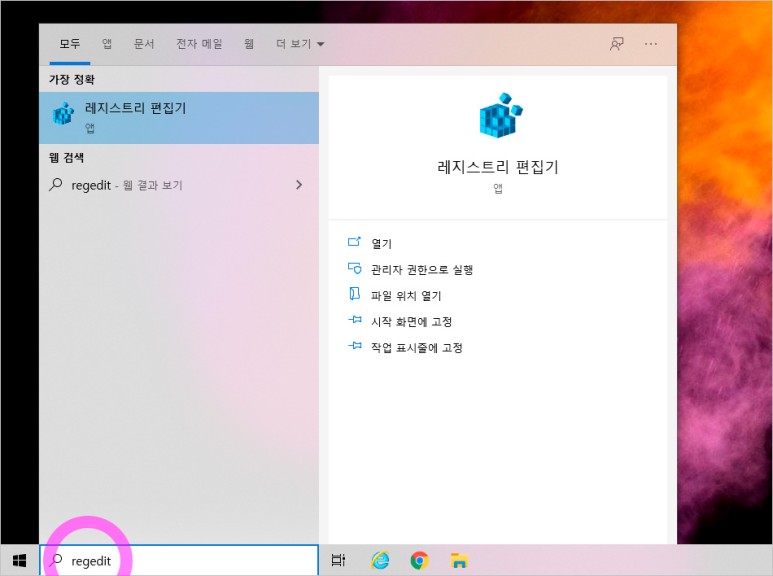Switch to the 문서 tab
Image resolution: width=773 pixels, height=576 pixels.
click(144, 44)
